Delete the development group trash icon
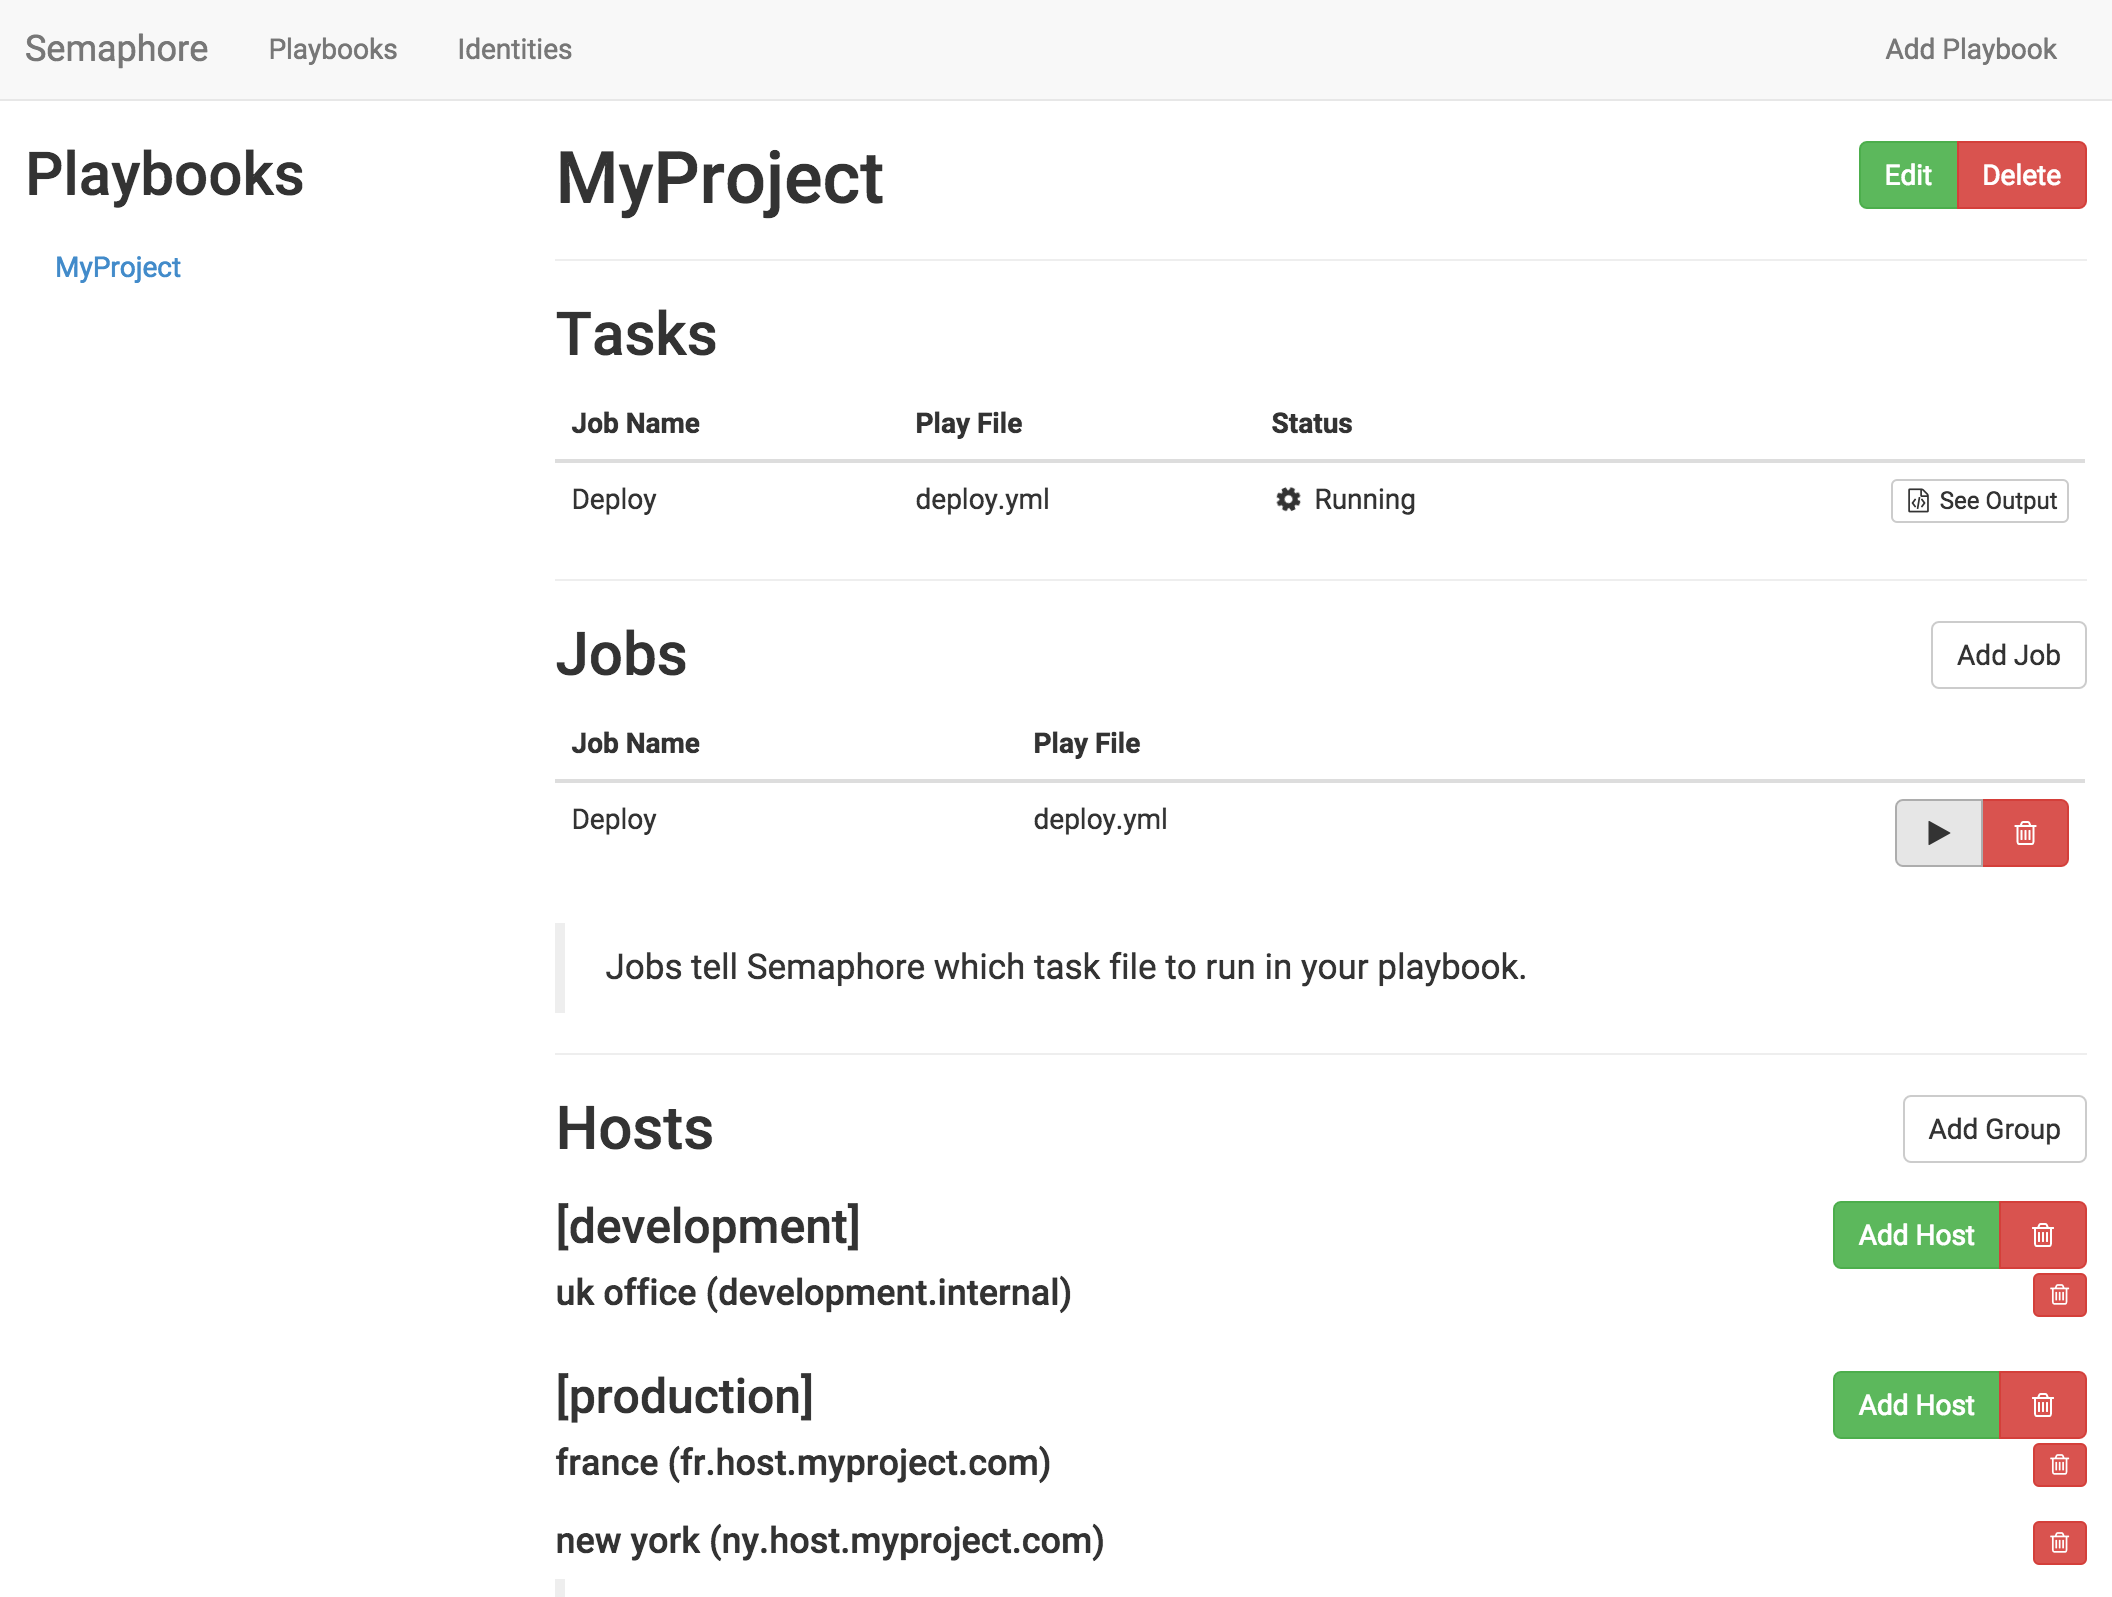This screenshot has width=2112, height=1597. (2042, 1235)
